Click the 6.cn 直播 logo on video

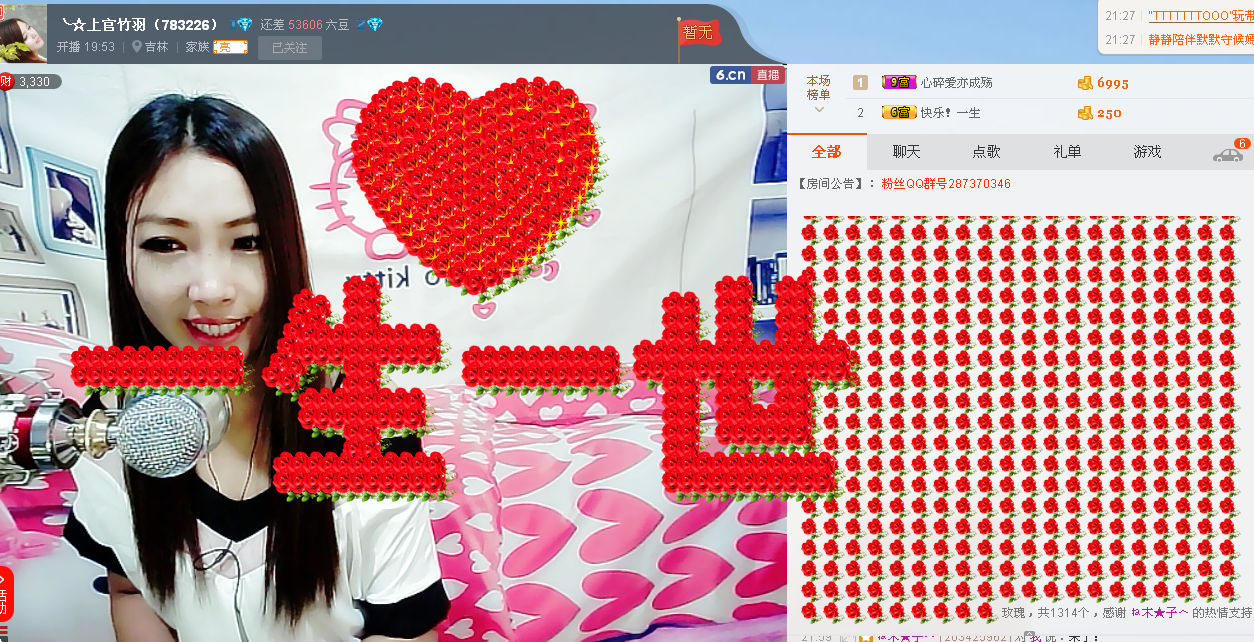click(747, 75)
